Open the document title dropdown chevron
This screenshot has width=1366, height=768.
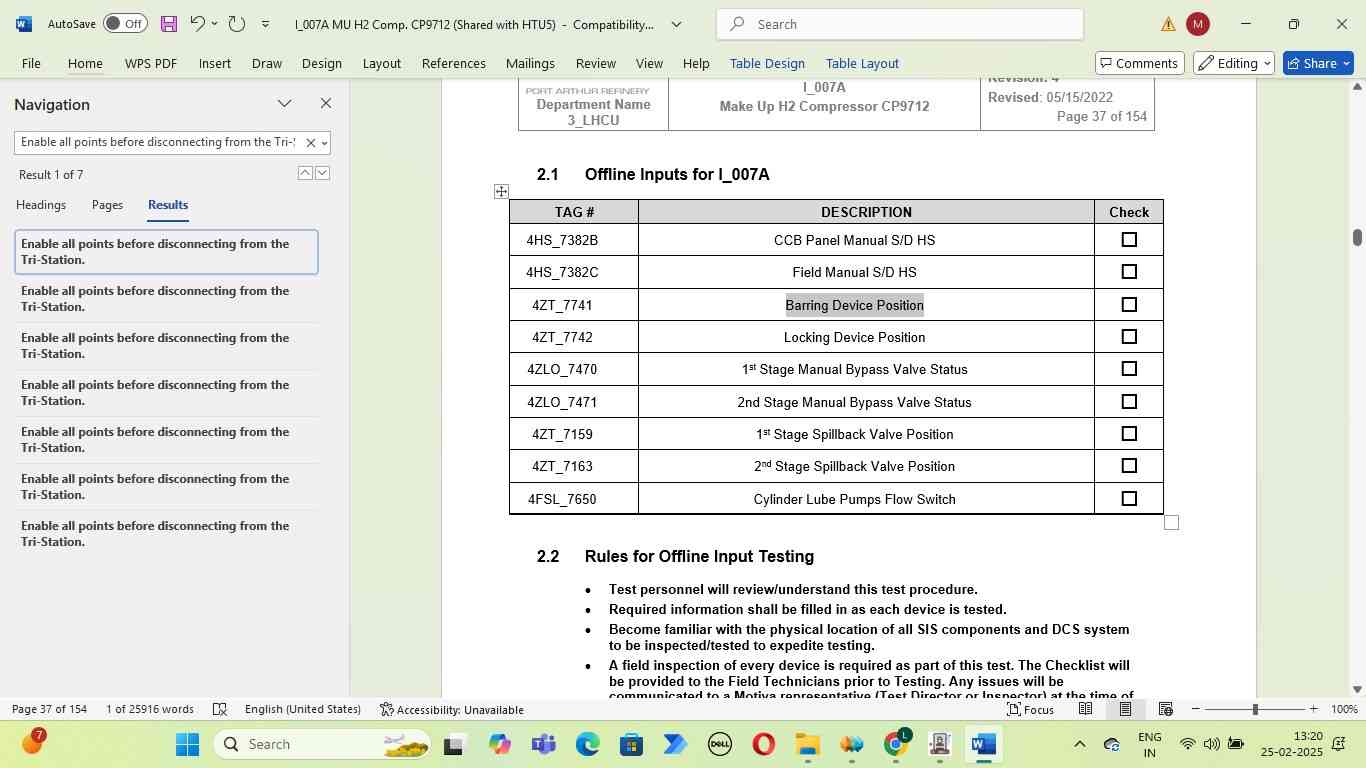pos(676,24)
